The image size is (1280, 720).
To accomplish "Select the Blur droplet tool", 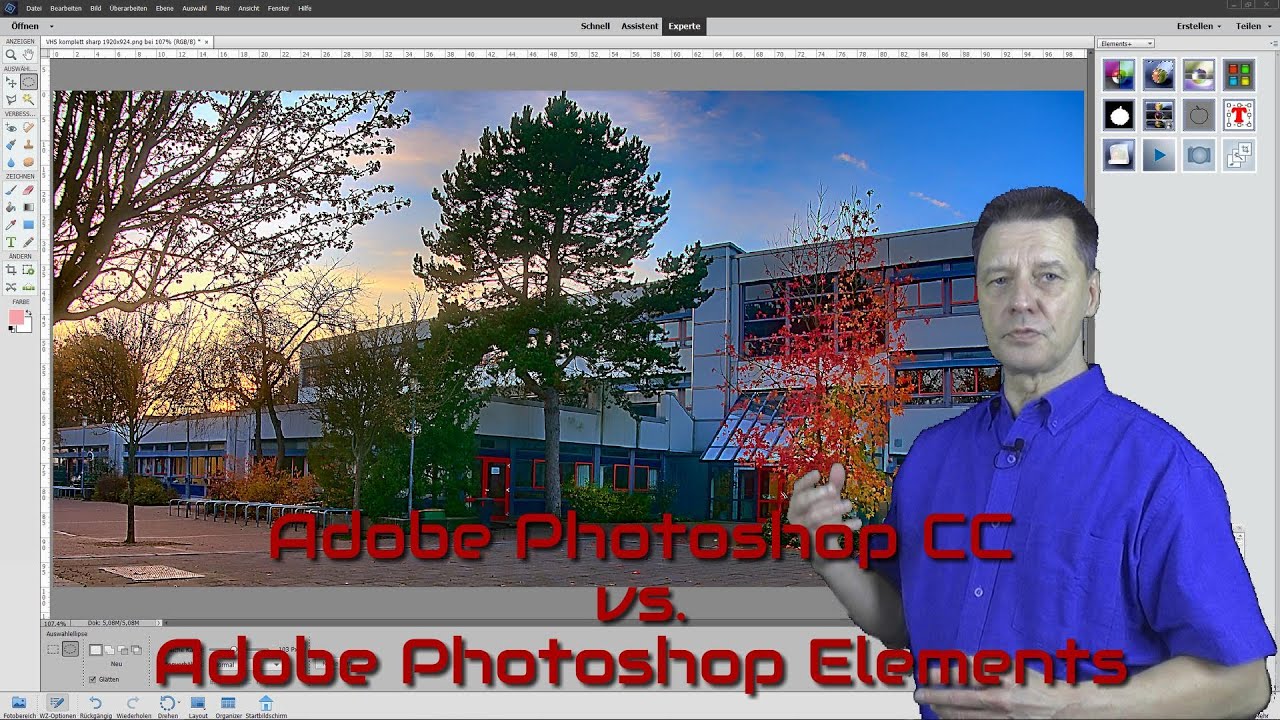I will [x=11, y=162].
